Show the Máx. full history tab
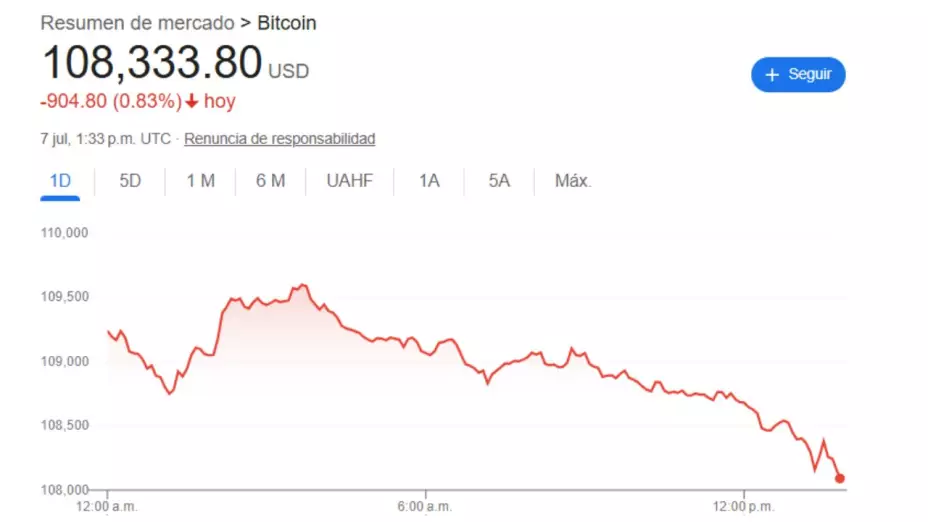 (x=573, y=181)
